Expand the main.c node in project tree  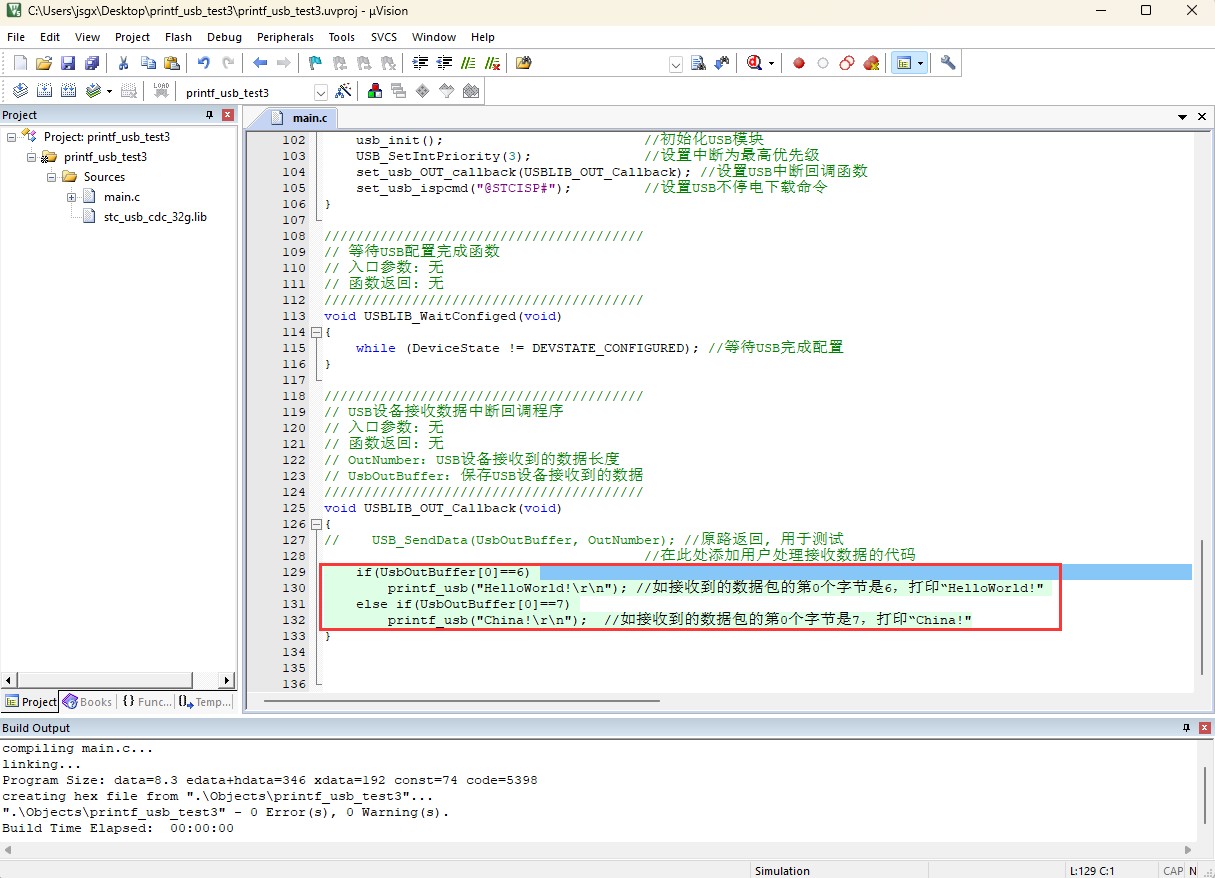coord(72,197)
